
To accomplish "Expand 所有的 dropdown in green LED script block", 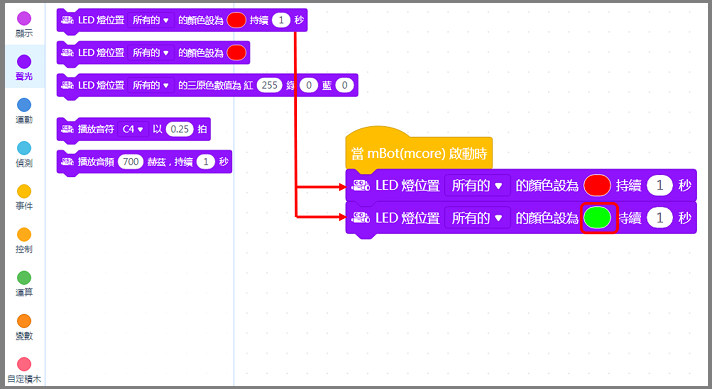I will click(x=477, y=218).
